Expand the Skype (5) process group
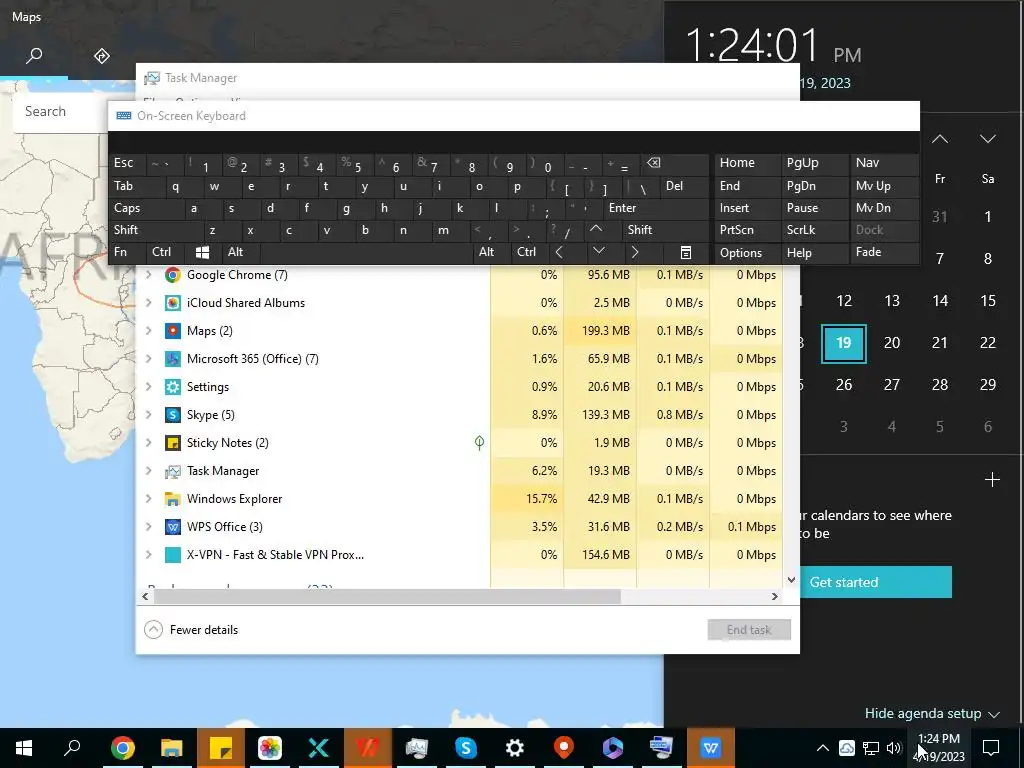The image size is (1024, 768). (149, 415)
